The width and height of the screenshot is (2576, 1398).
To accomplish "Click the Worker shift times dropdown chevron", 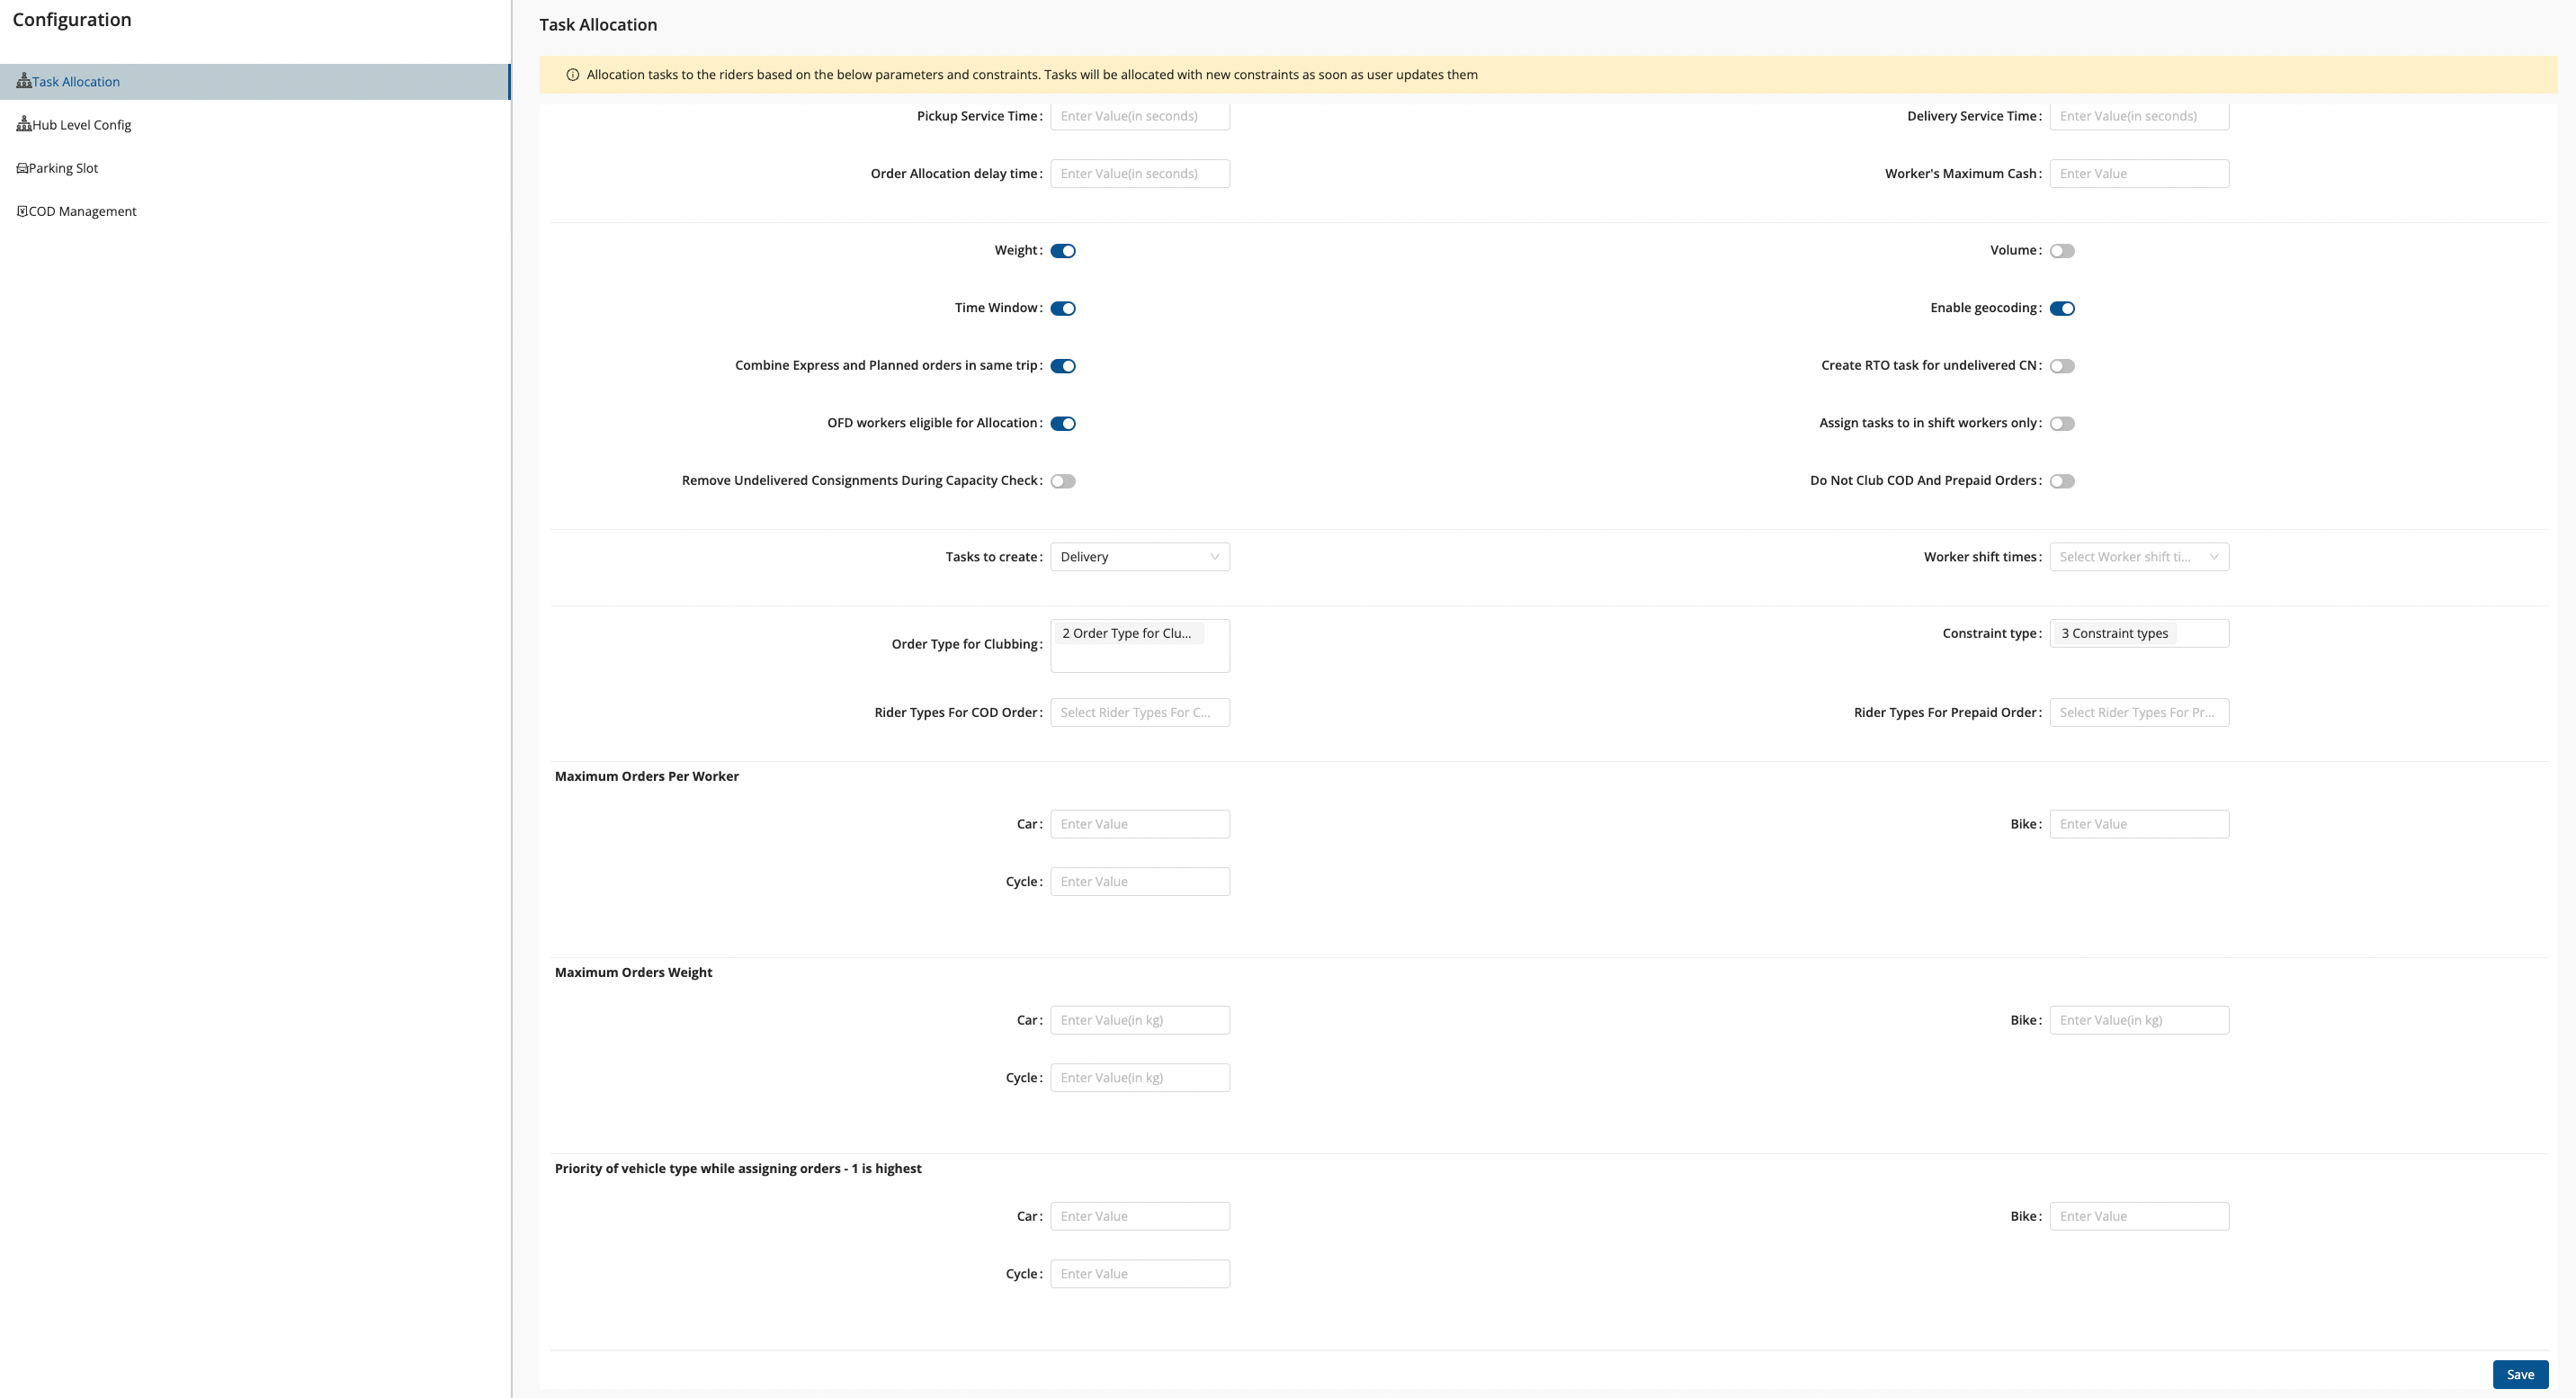I will click(x=2213, y=557).
